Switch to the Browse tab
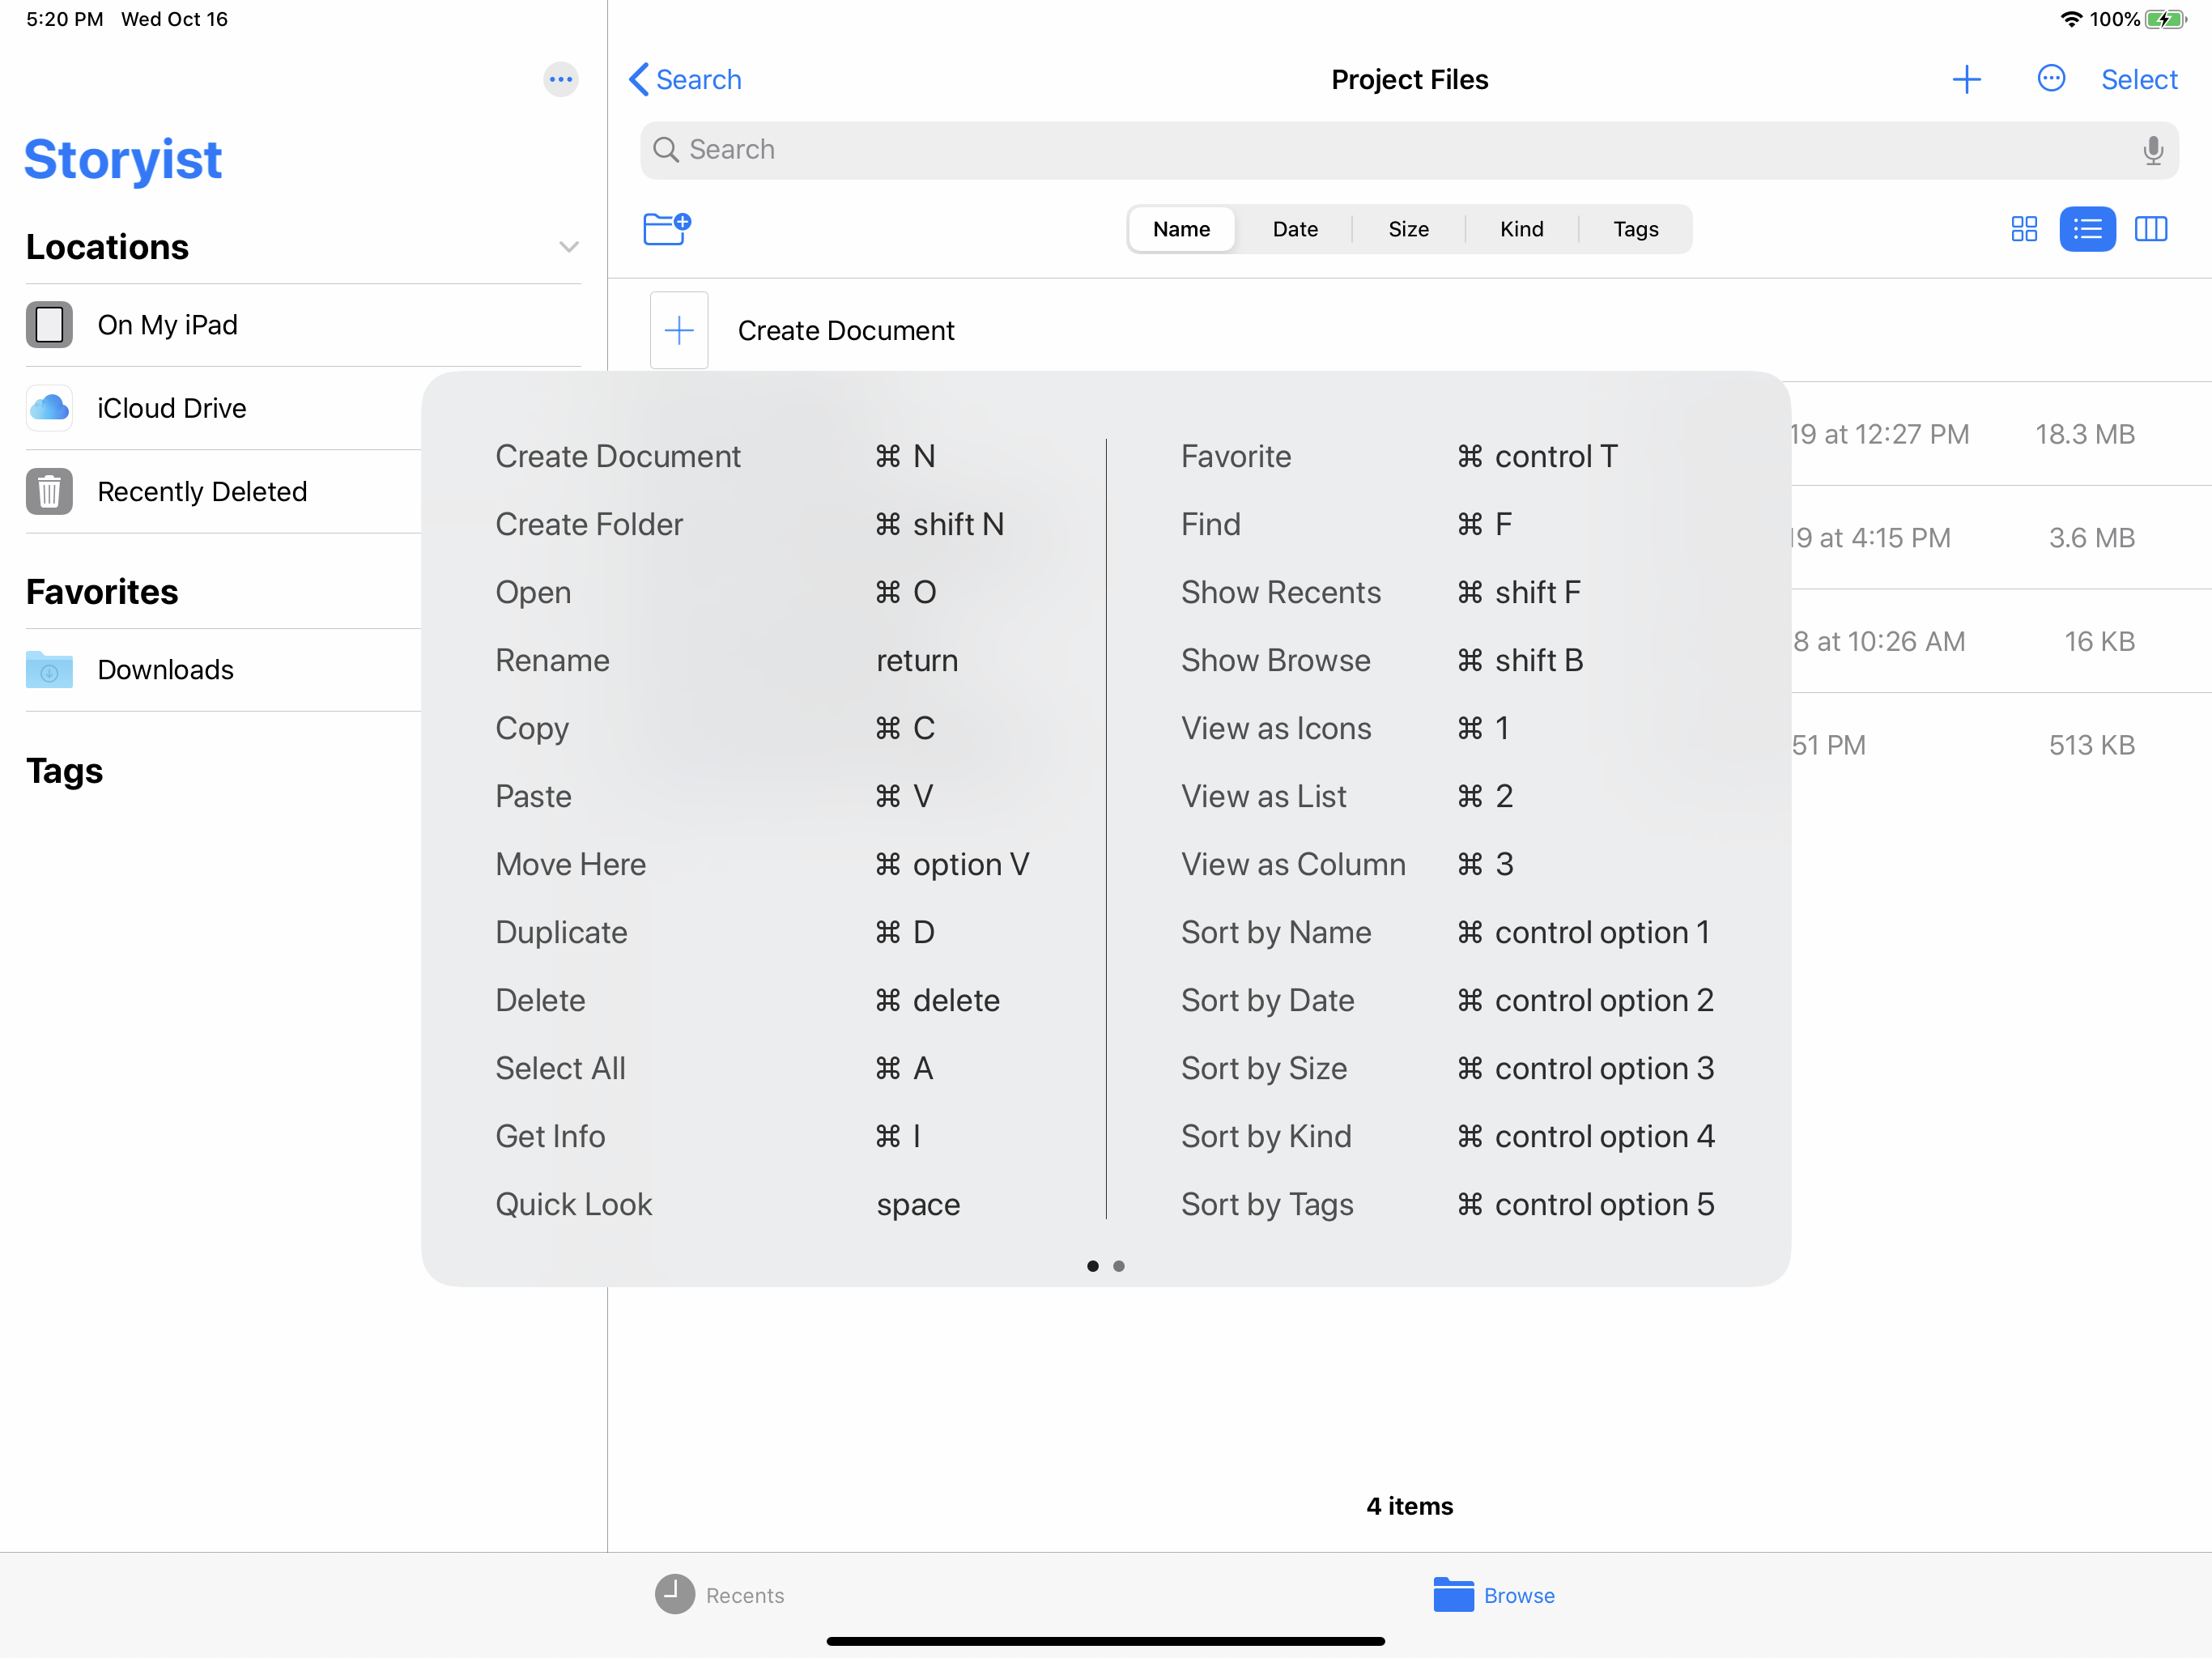The height and width of the screenshot is (1658, 2212). coord(1494,1595)
